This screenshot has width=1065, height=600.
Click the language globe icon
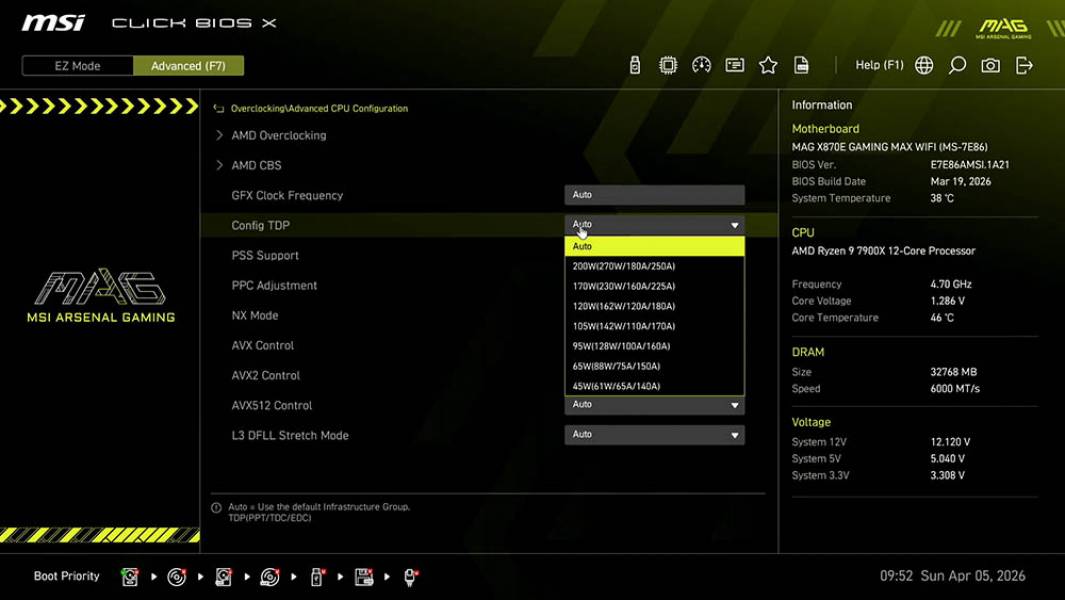click(924, 65)
